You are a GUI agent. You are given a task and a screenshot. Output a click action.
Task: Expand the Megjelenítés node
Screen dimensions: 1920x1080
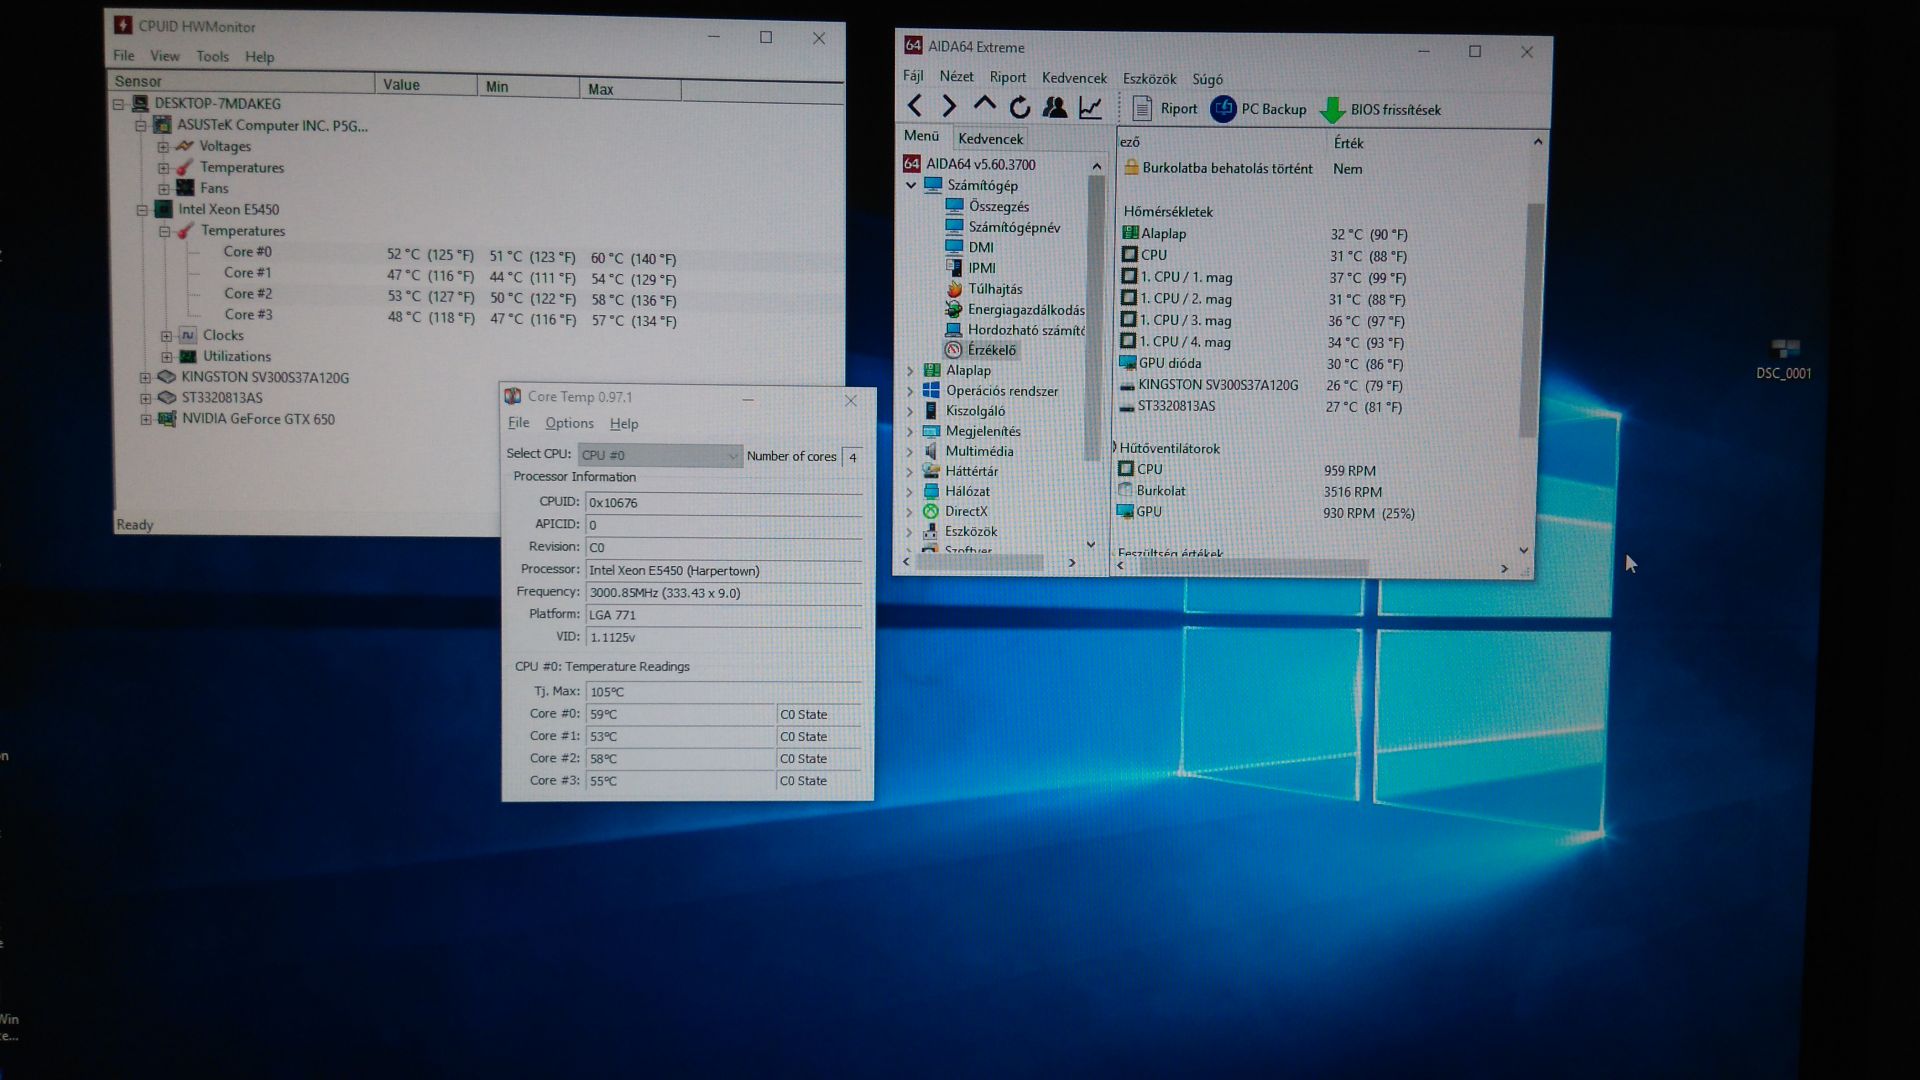[910, 431]
